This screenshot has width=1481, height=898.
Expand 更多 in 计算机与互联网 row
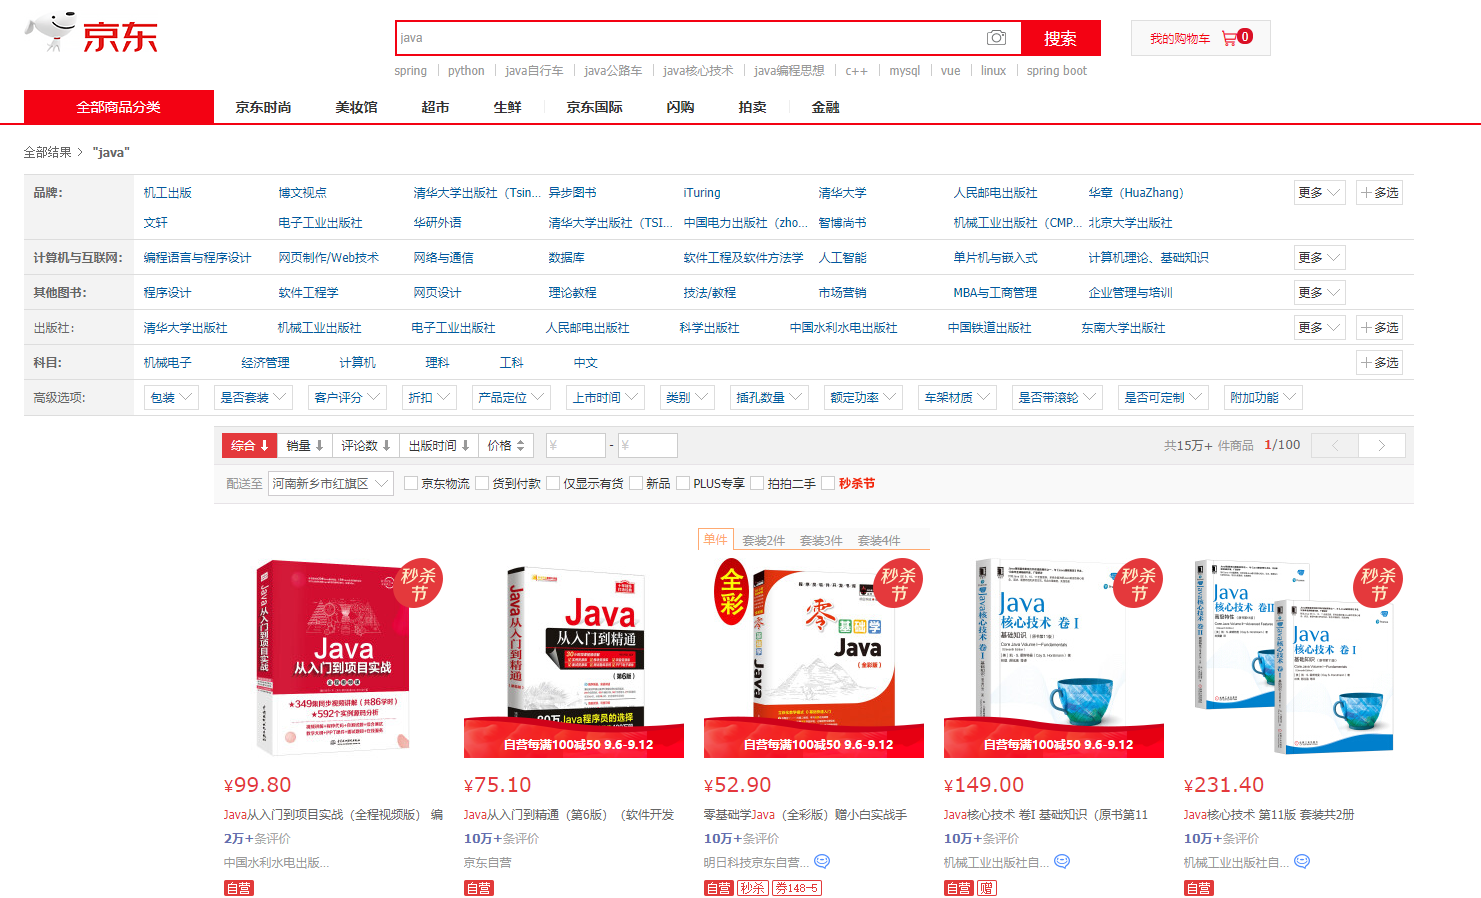point(1319,258)
